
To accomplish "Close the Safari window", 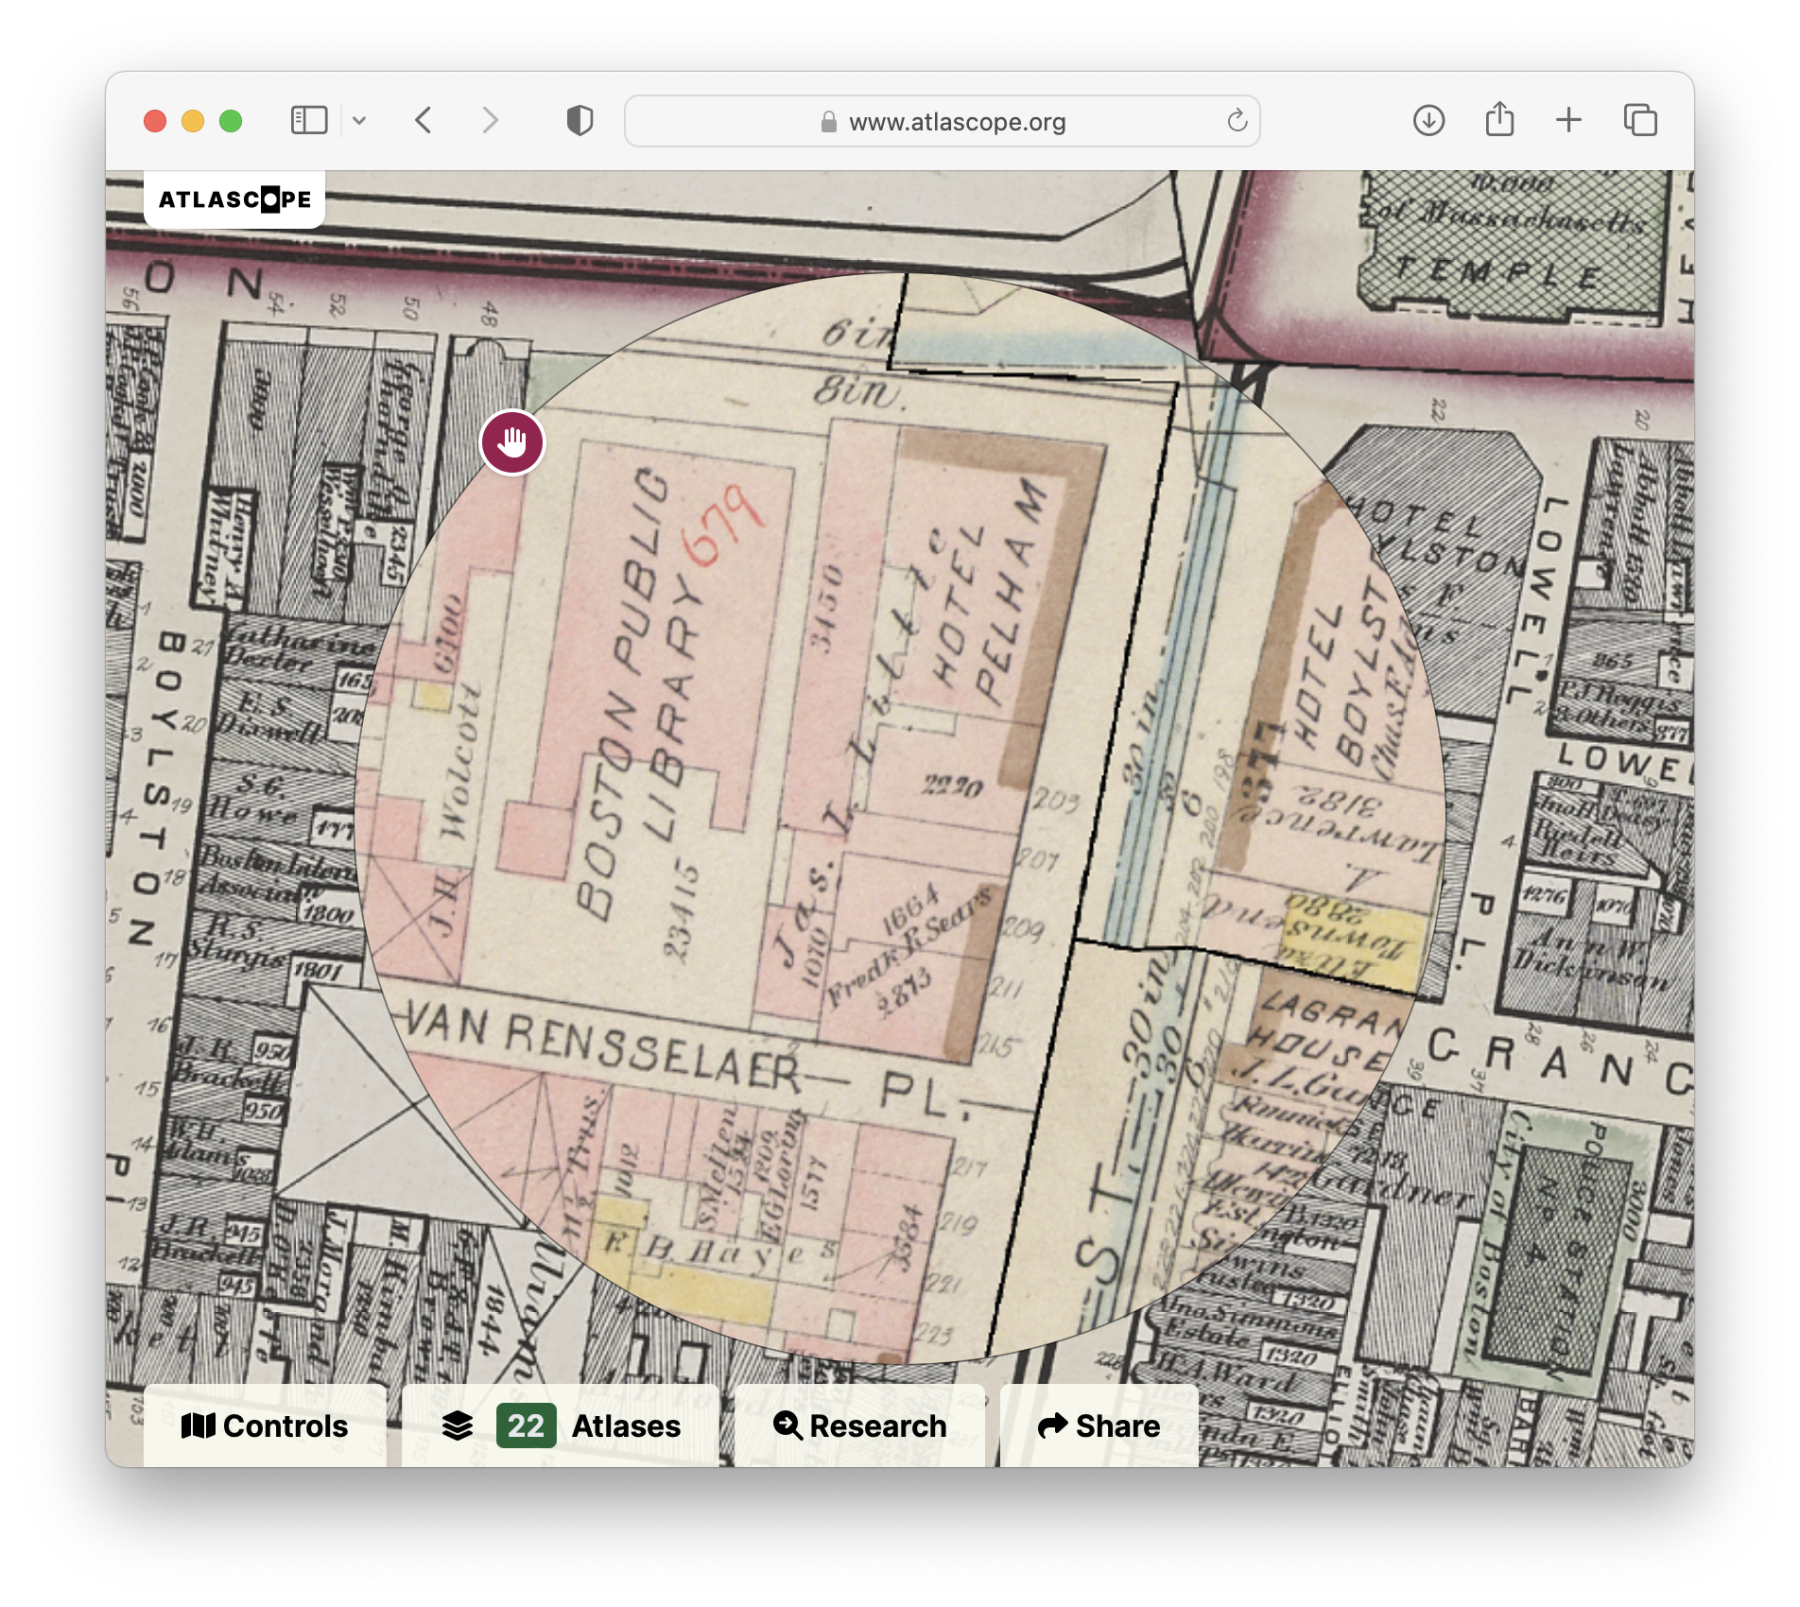I will tap(155, 121).
